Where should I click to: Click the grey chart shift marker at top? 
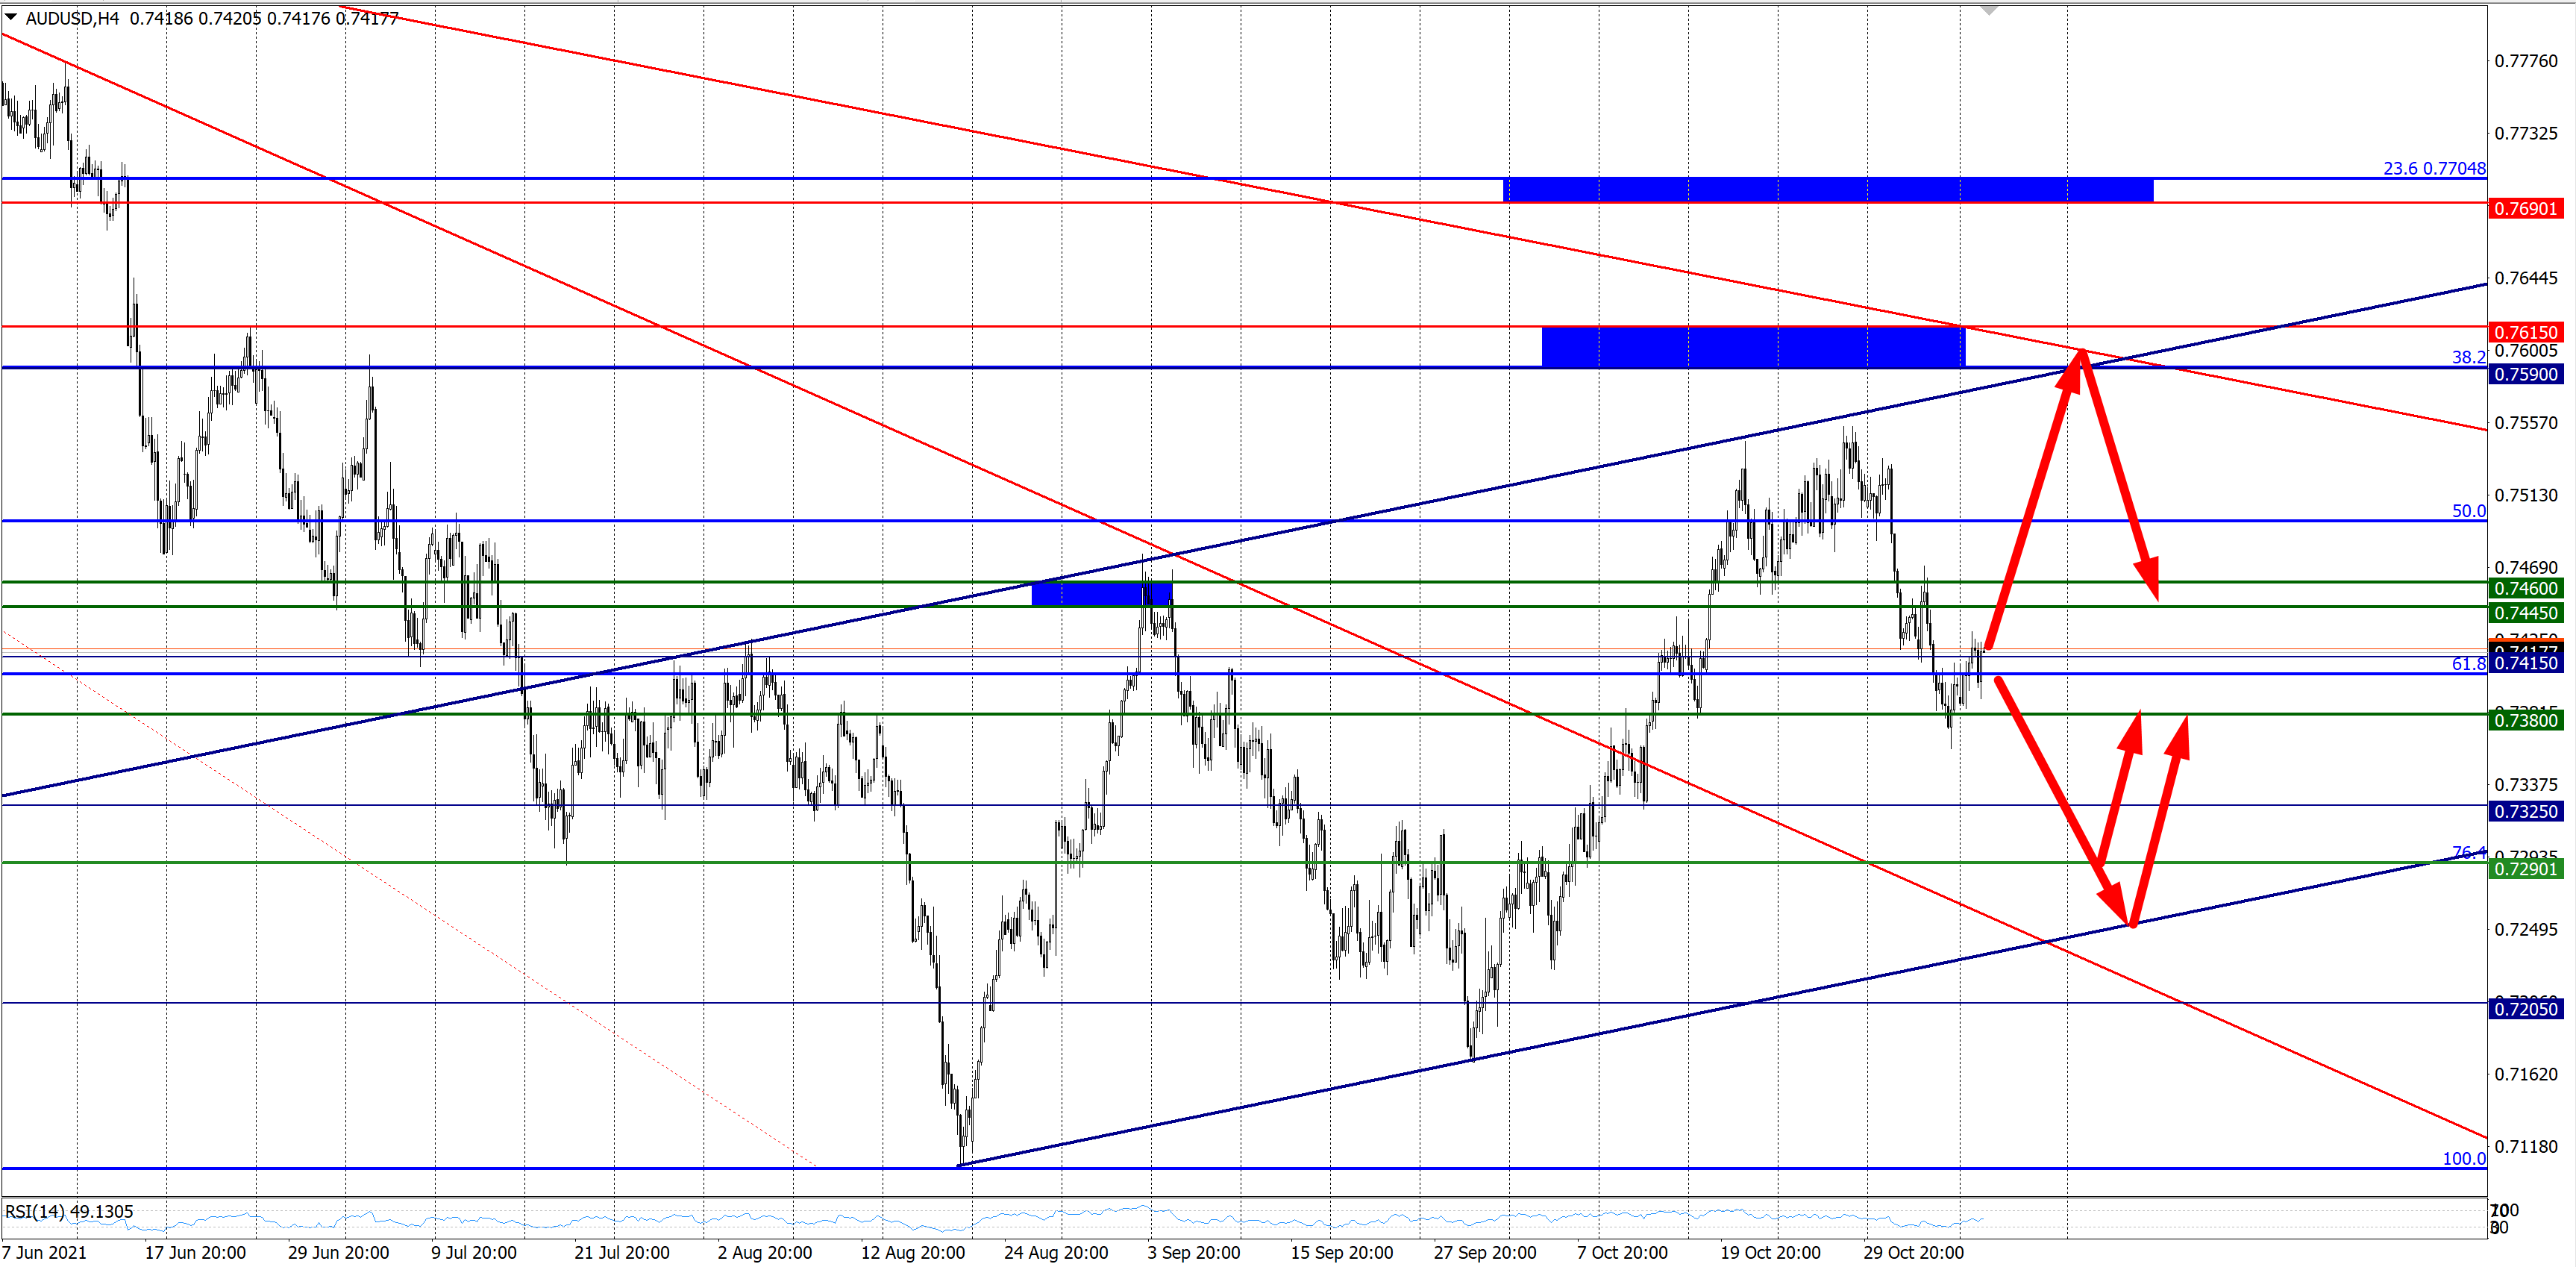[x=1989, y=10]
